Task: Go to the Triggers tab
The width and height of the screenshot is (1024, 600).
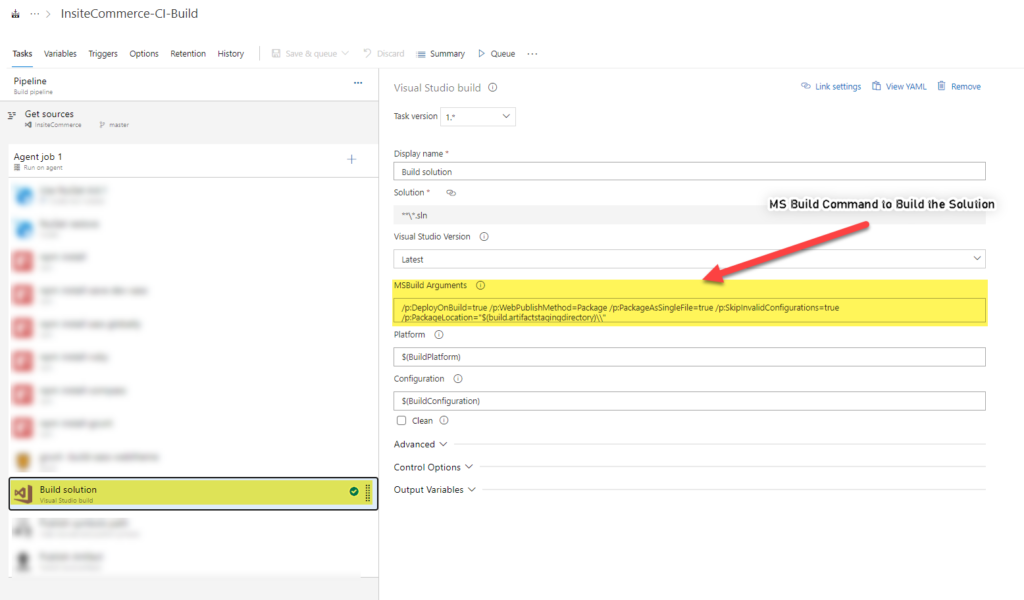Action: 103,54
